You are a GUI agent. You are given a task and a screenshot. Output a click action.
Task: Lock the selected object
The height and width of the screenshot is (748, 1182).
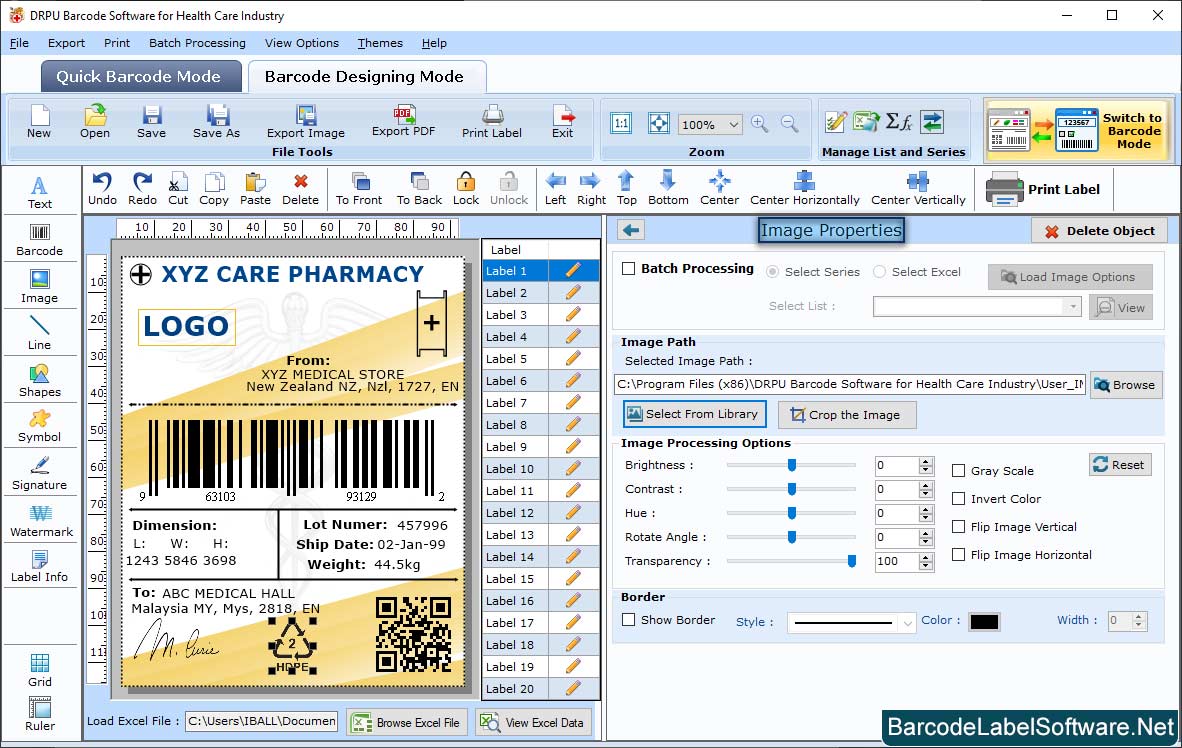466,189
